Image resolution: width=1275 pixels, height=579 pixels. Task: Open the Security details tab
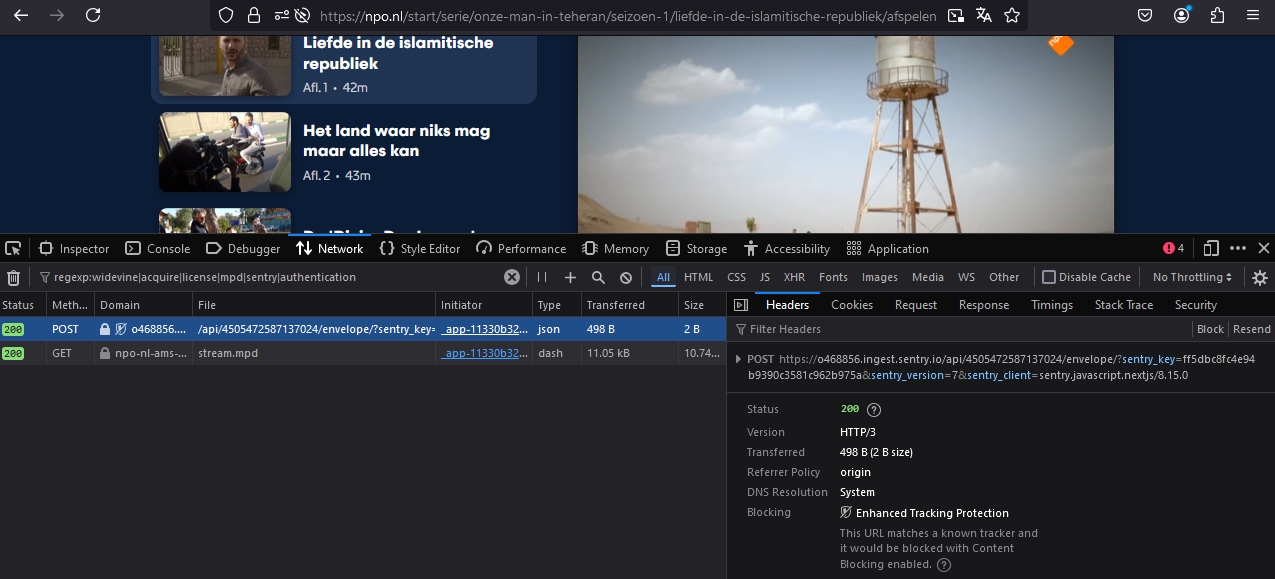tap(1196, 305)
